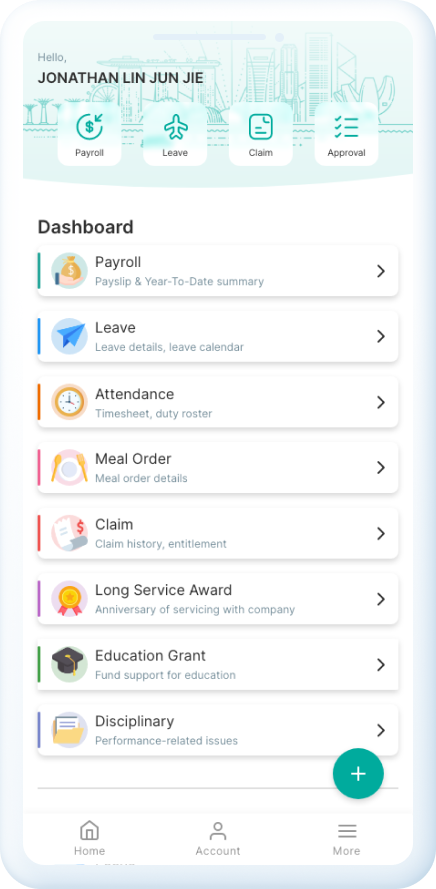The height and width of the screenshot is (889, 436).
Task: Select the Claim document shortcut icon
Action: (261, 127)
